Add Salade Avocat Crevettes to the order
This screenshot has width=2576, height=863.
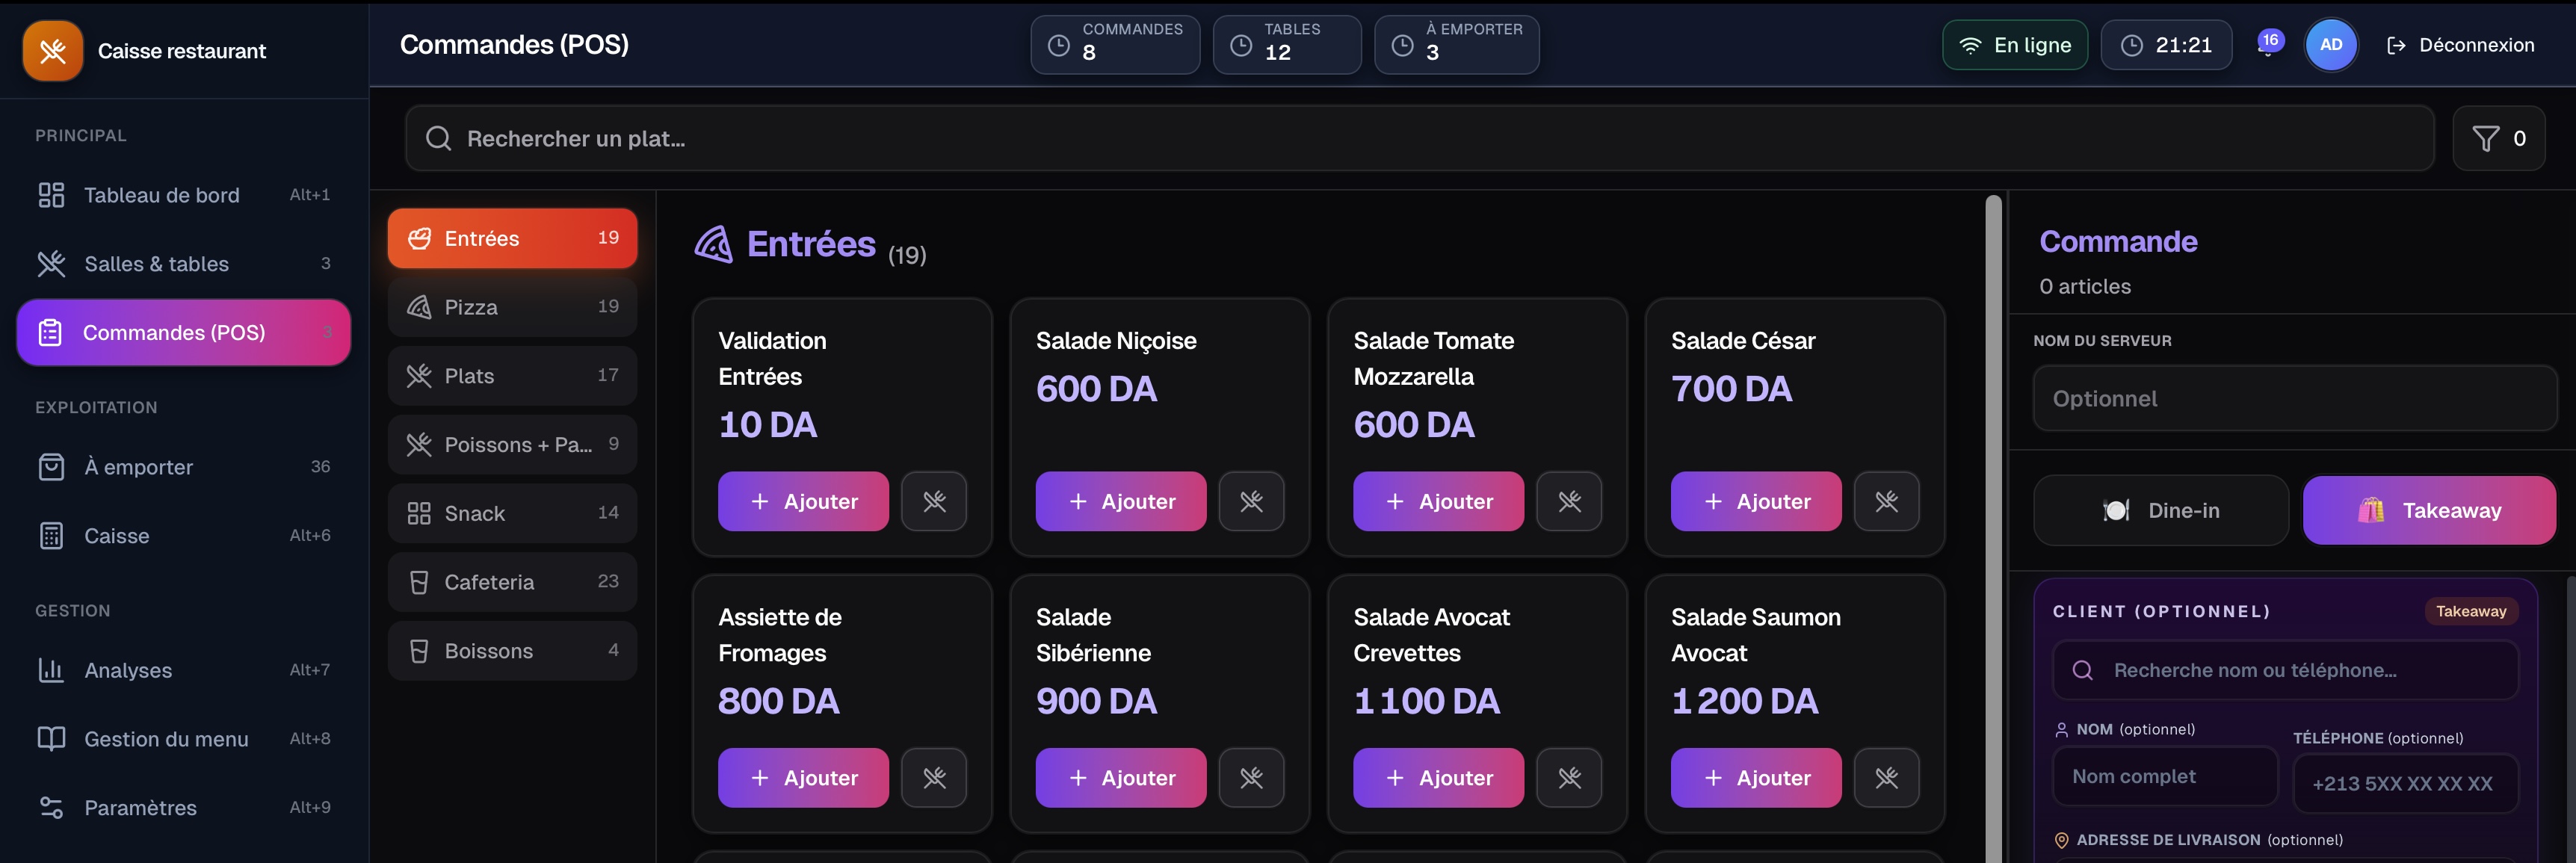(x=1438, y=777)
